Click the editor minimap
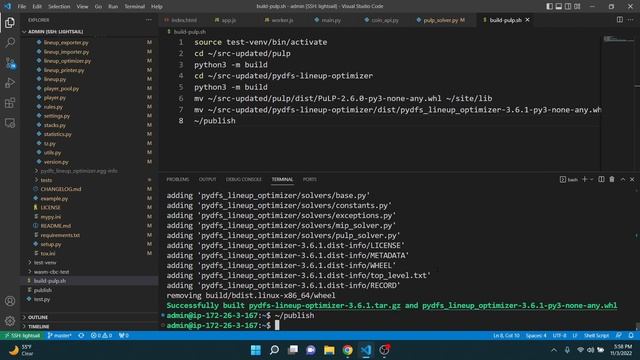Image resolution: width=640 pixels, height=360 pixels. pyautogui.click(x=618, y=102)
